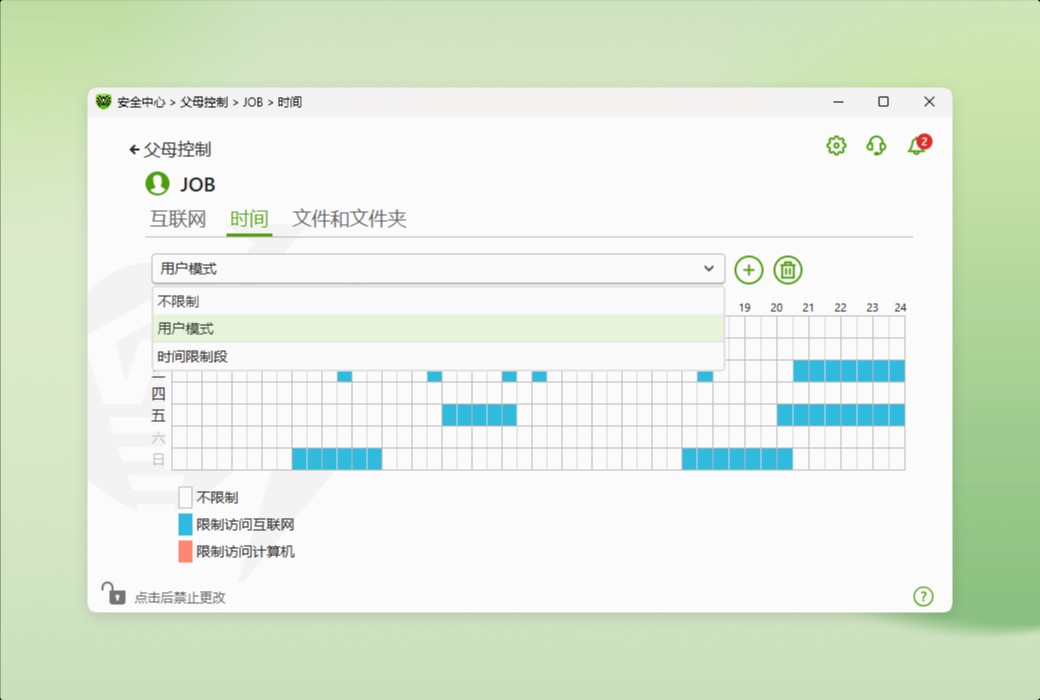This screenshot has height=700, width=1040.
Task: Collapse the 用户模式 combo box arrow
Action: (709, 269)
